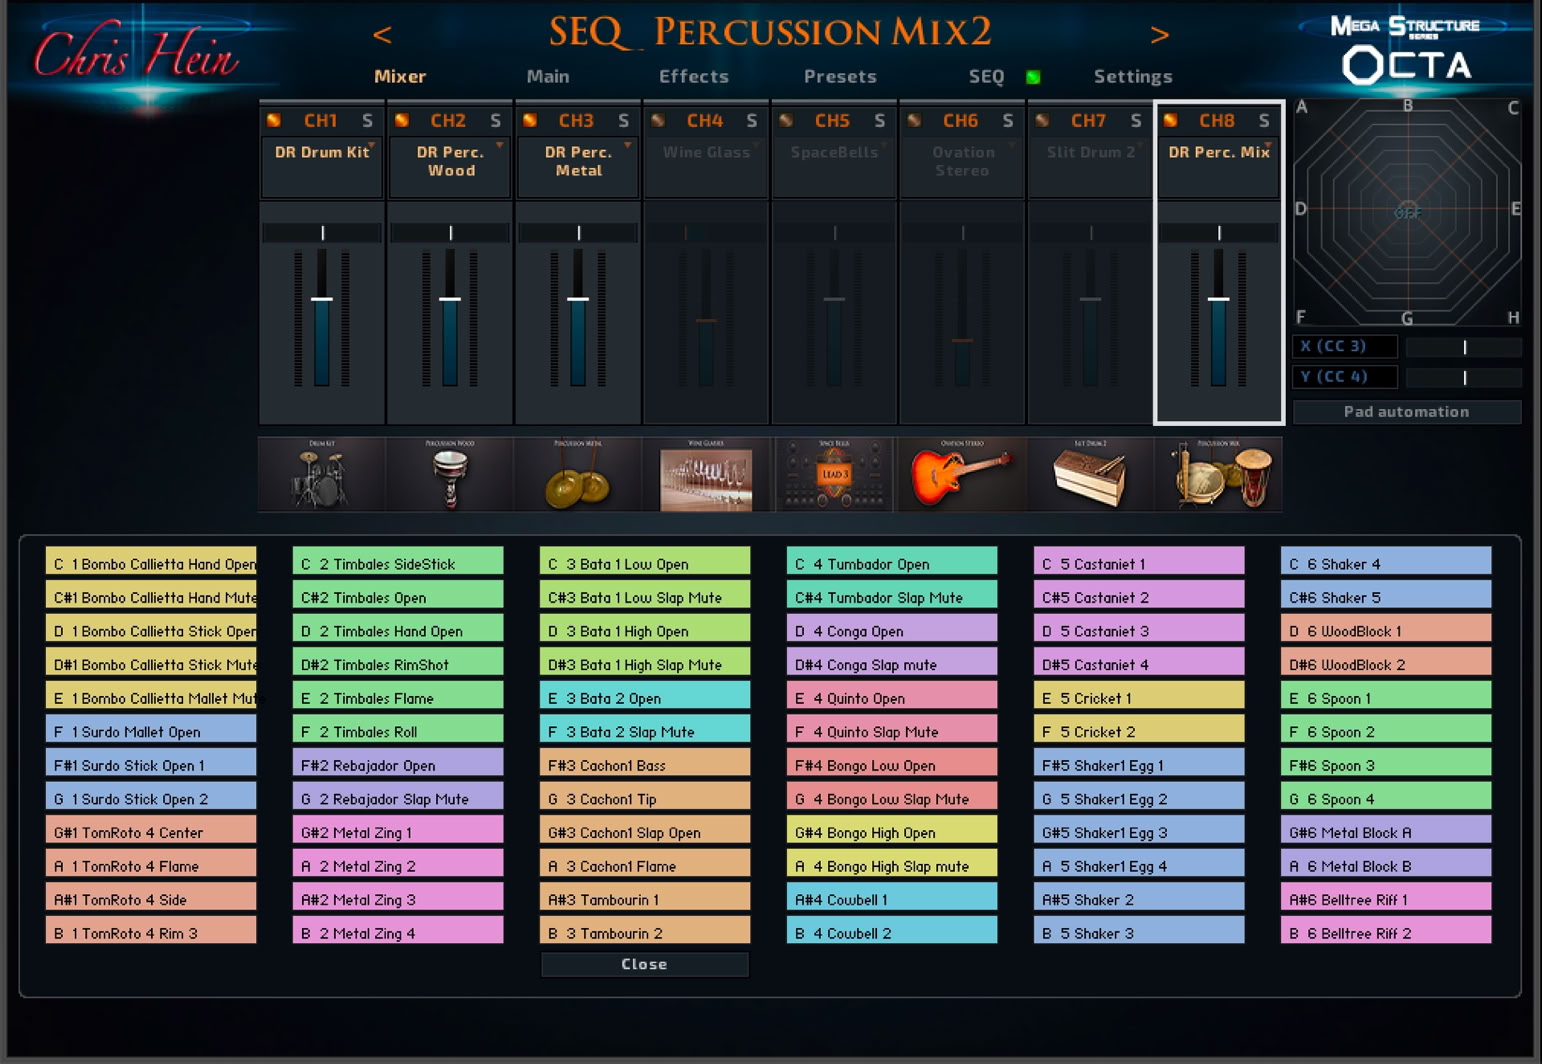Toggle CH3 power button
The height and width of the screenshot is (1064, 1542).
pyautogui.click(x=530, y=121)
